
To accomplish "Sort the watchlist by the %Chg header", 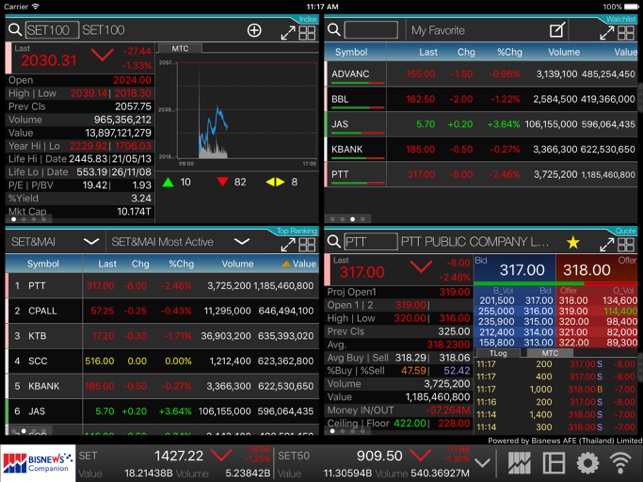I will coord(509,52).
